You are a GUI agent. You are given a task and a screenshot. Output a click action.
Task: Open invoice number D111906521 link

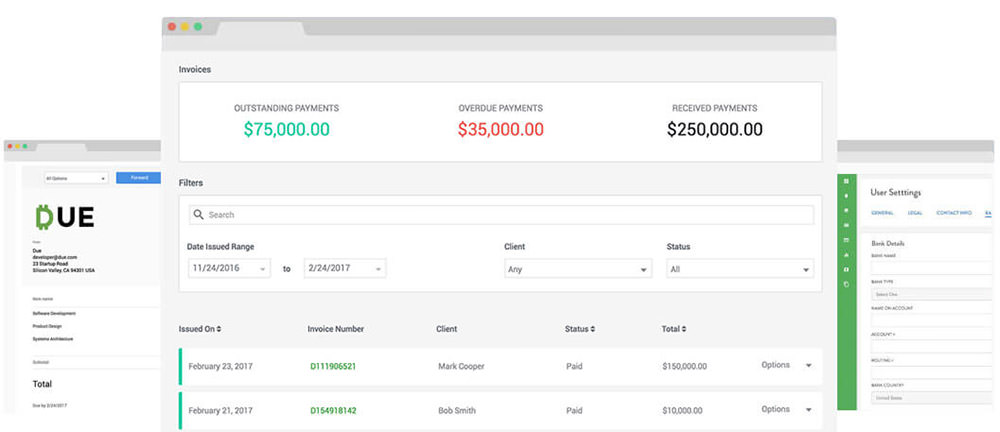coord(333,366)
